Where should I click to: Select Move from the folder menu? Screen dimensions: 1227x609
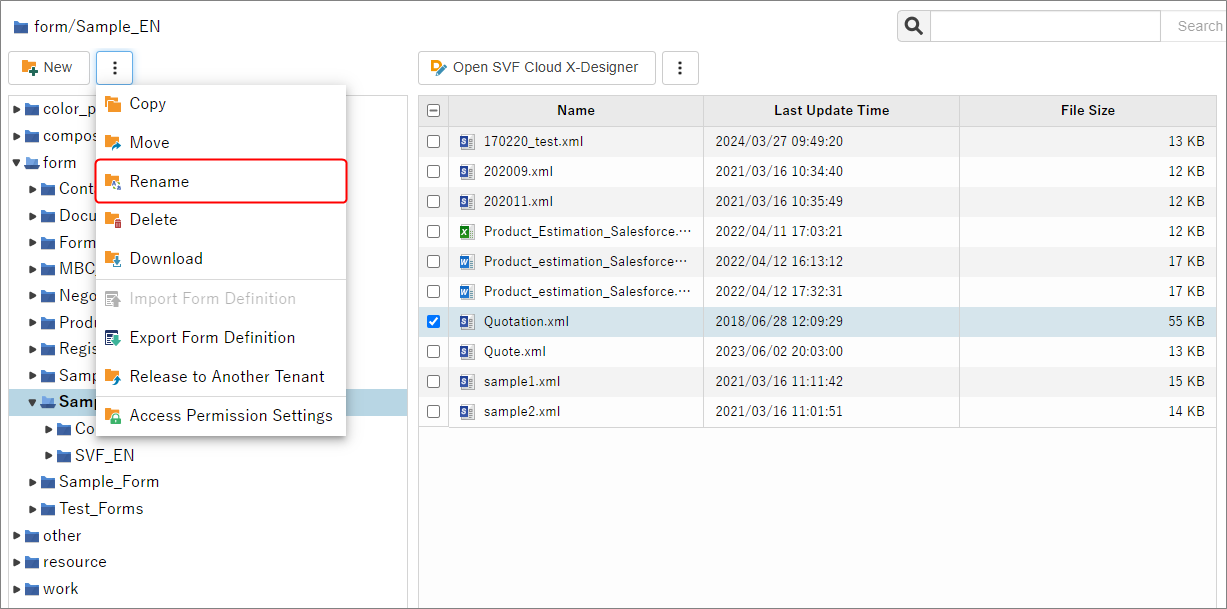[221, 143]
